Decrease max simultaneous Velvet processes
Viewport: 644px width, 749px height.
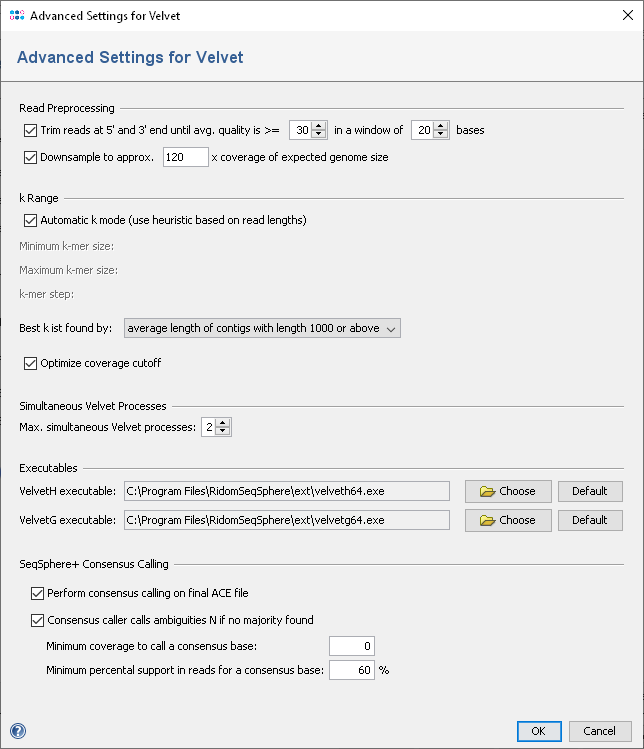223,432
